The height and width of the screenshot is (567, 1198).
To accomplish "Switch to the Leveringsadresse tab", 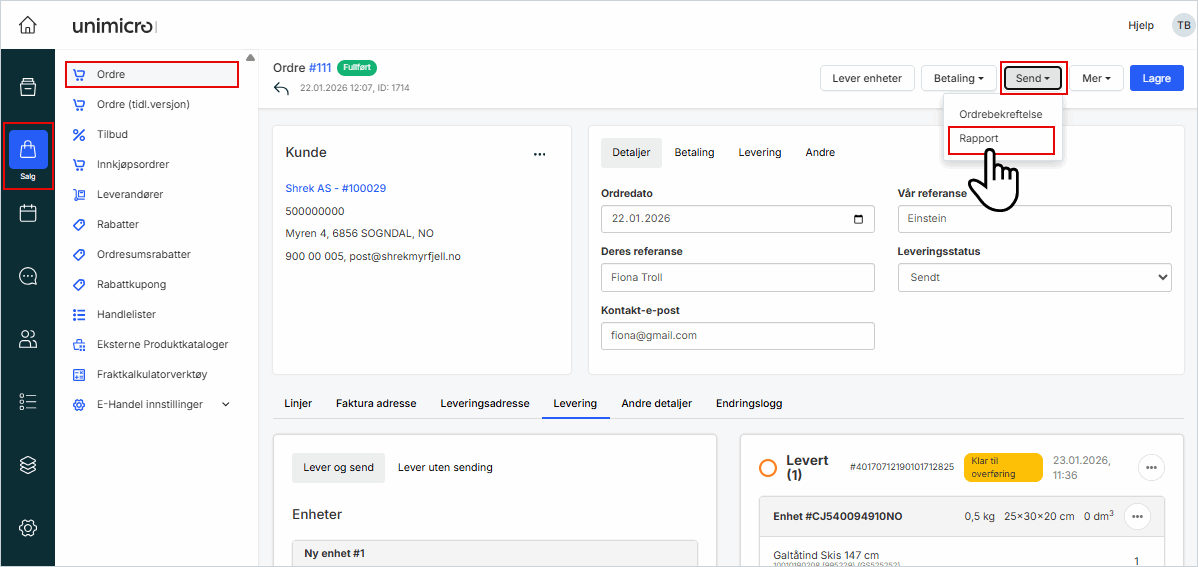I will 485,403.
